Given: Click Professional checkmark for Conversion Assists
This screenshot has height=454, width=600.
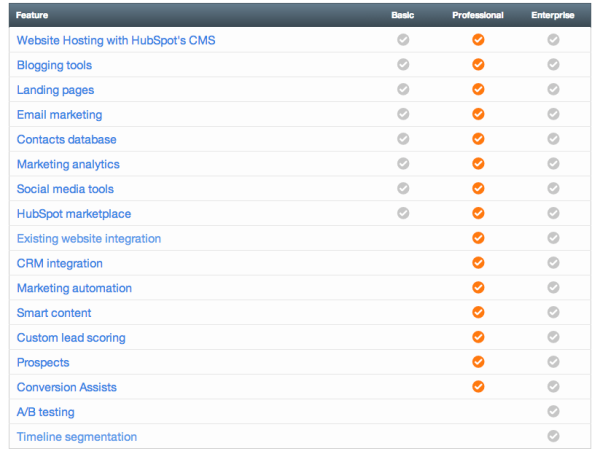Looking at the screenshot, I should pos(478,386).
